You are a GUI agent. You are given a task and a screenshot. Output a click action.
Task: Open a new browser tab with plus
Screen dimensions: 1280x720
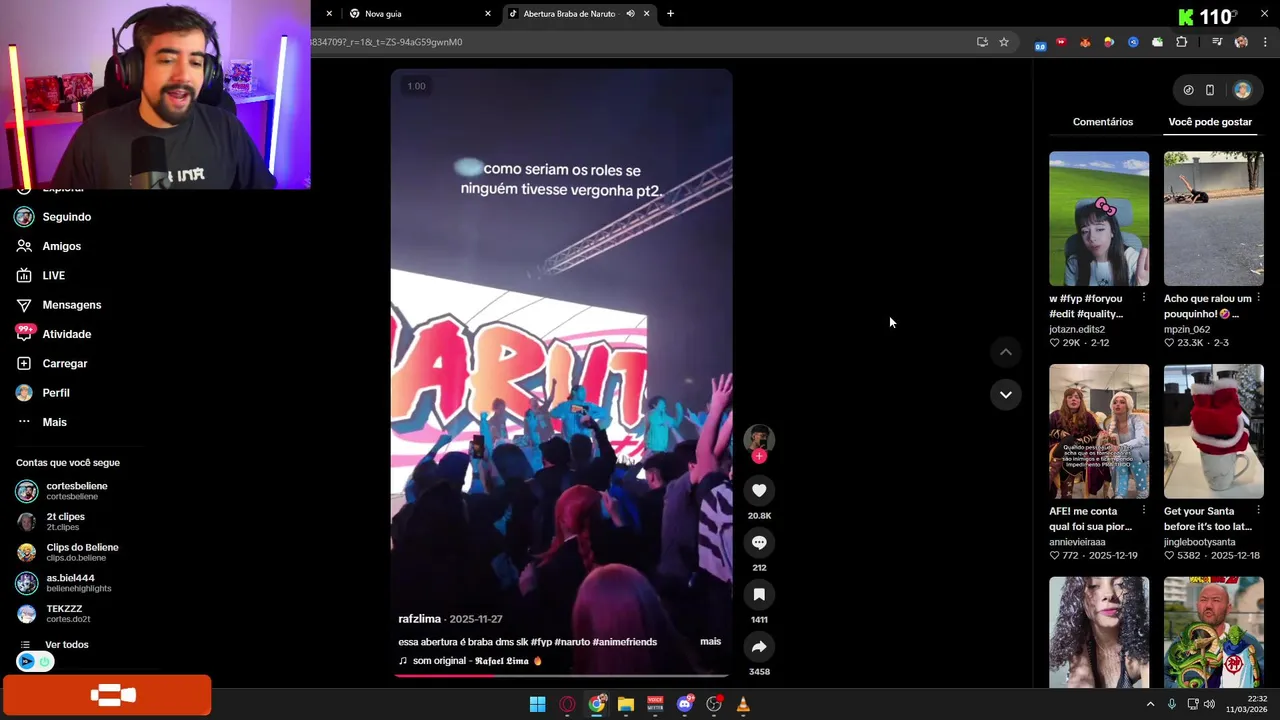[670, 14]
